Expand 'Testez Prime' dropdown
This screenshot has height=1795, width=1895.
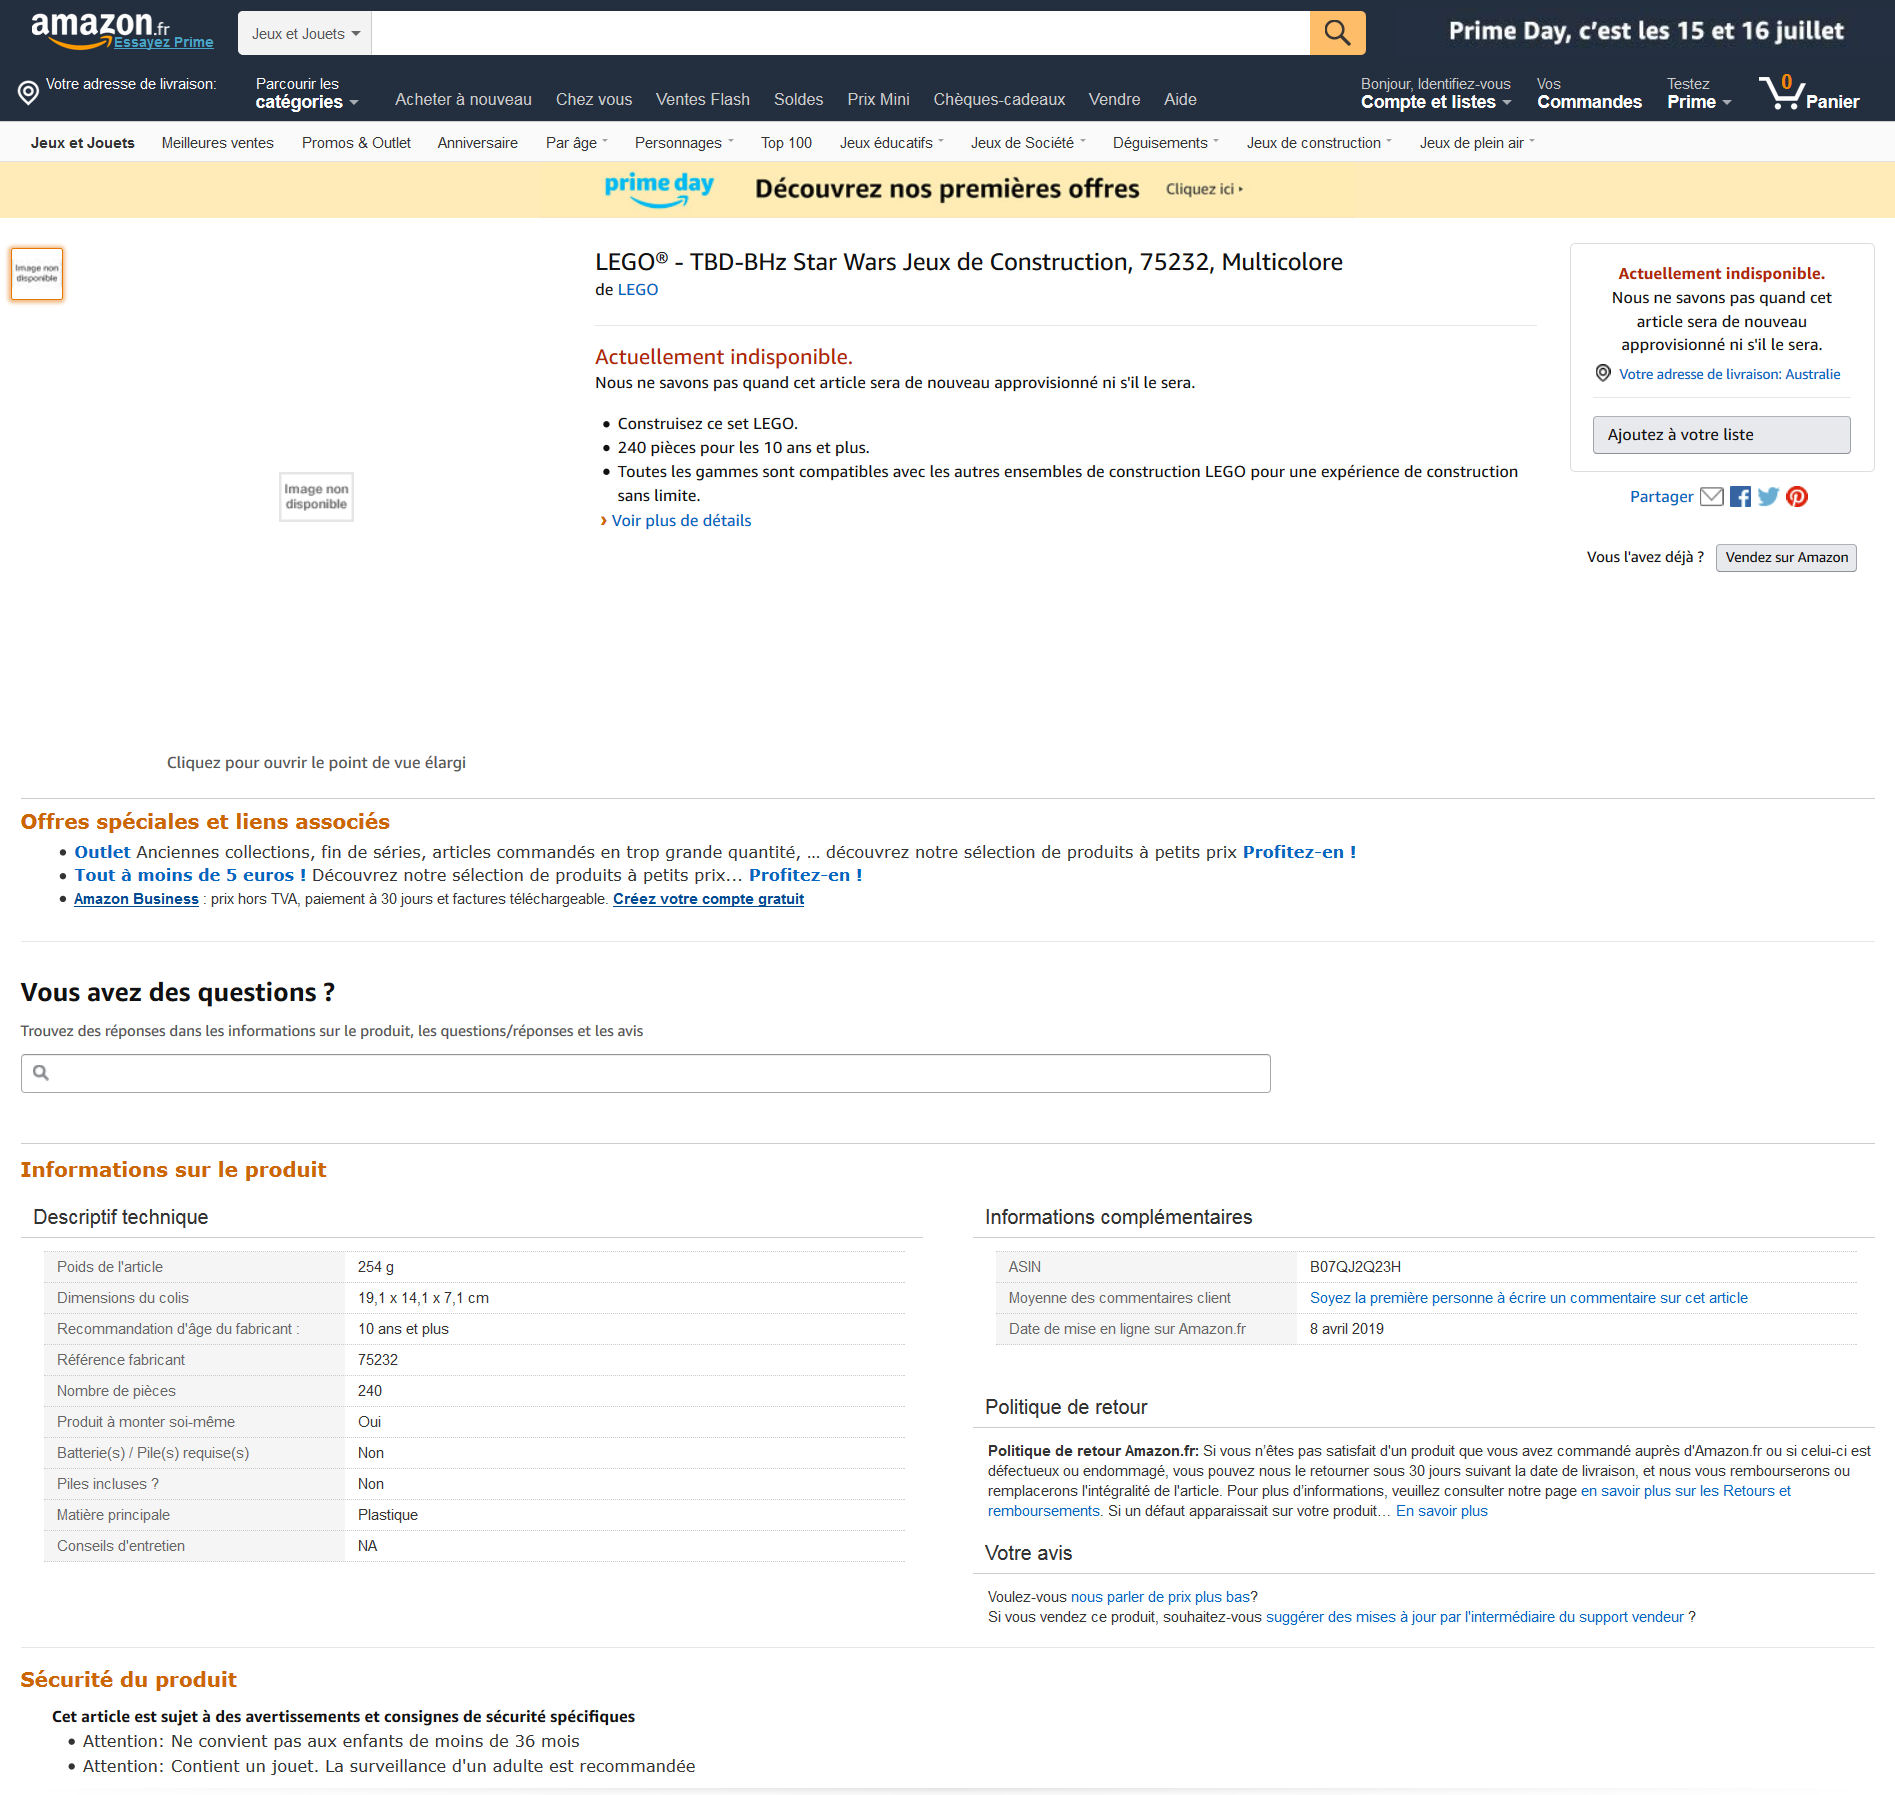(x=1698, y=93)
